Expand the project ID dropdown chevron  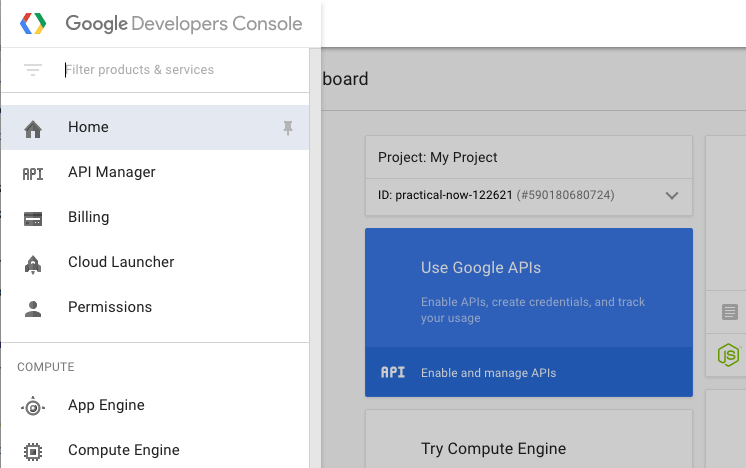click(672, 195)
